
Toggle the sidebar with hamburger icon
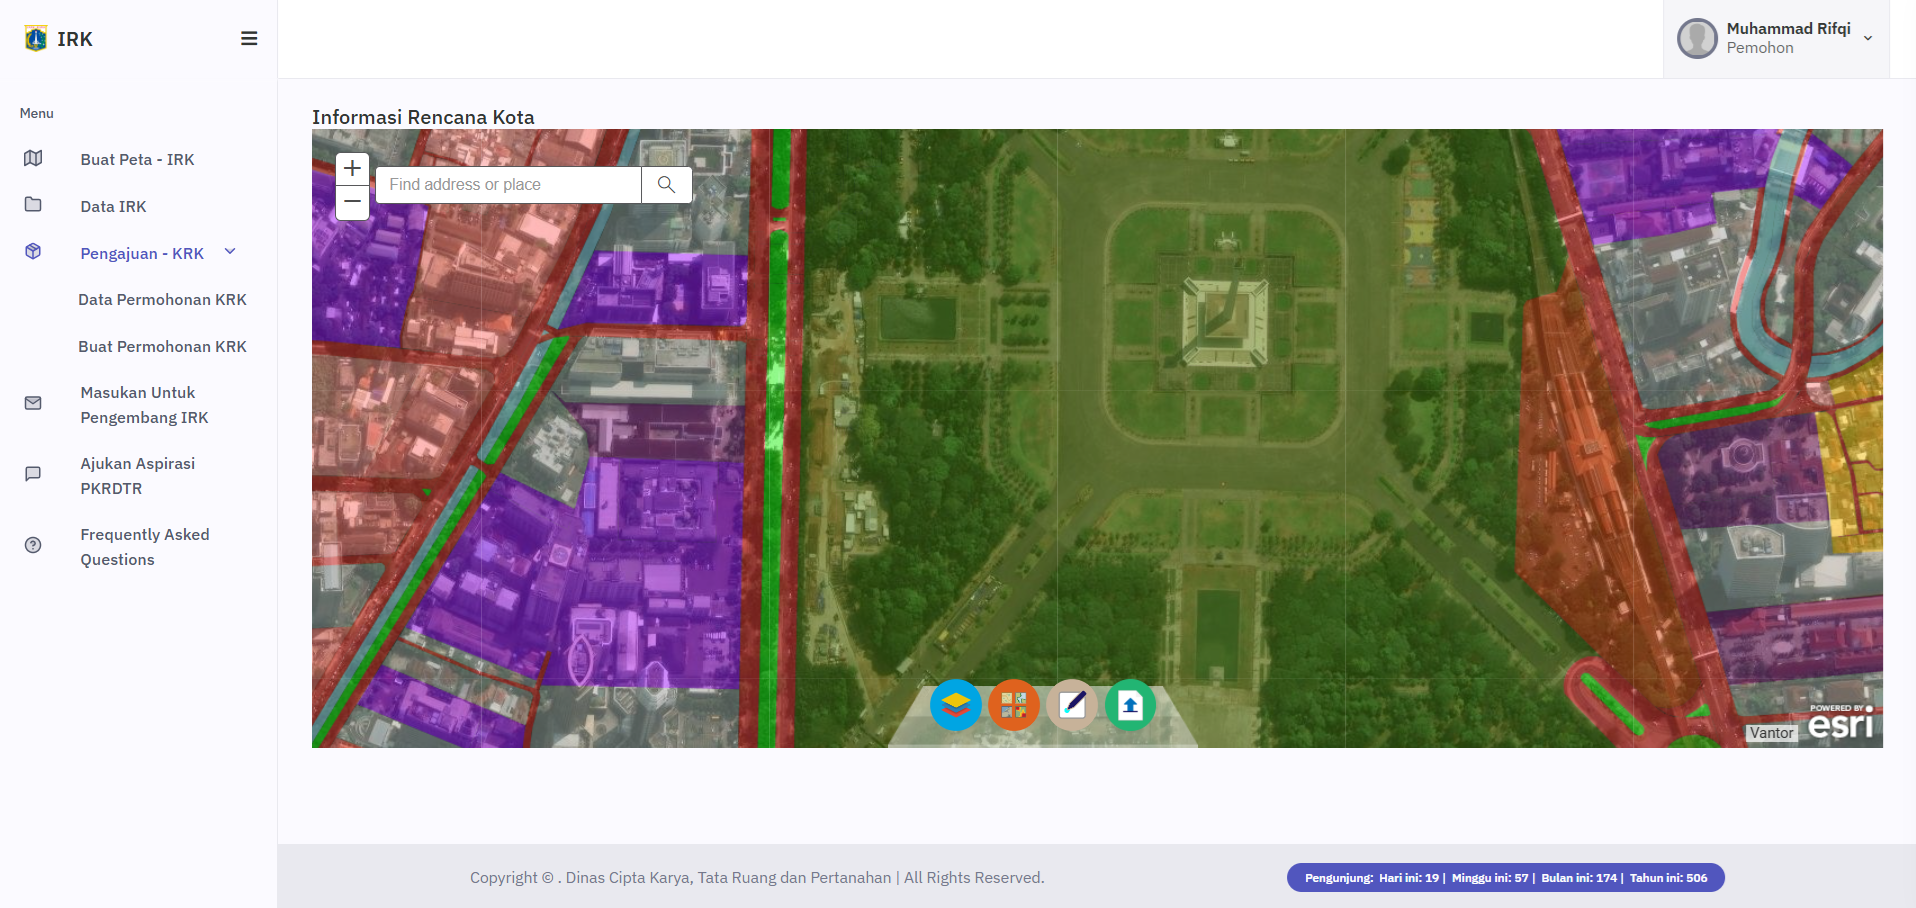click(x=249, y=39)
